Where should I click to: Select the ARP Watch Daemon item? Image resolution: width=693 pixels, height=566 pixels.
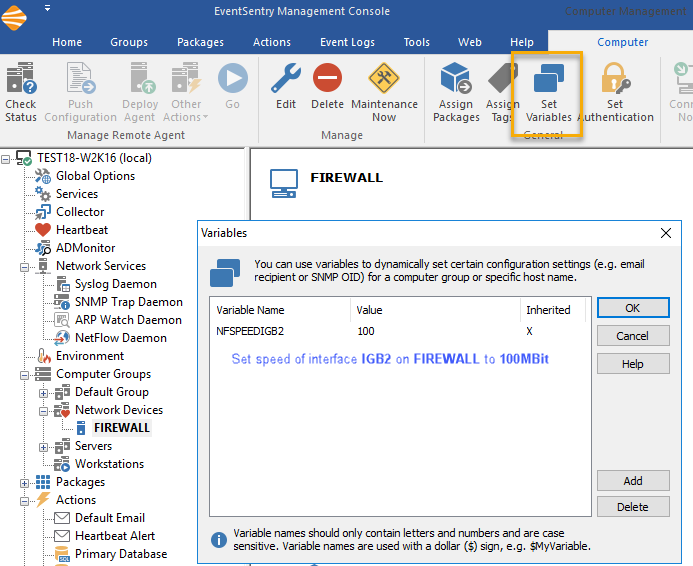128,320
